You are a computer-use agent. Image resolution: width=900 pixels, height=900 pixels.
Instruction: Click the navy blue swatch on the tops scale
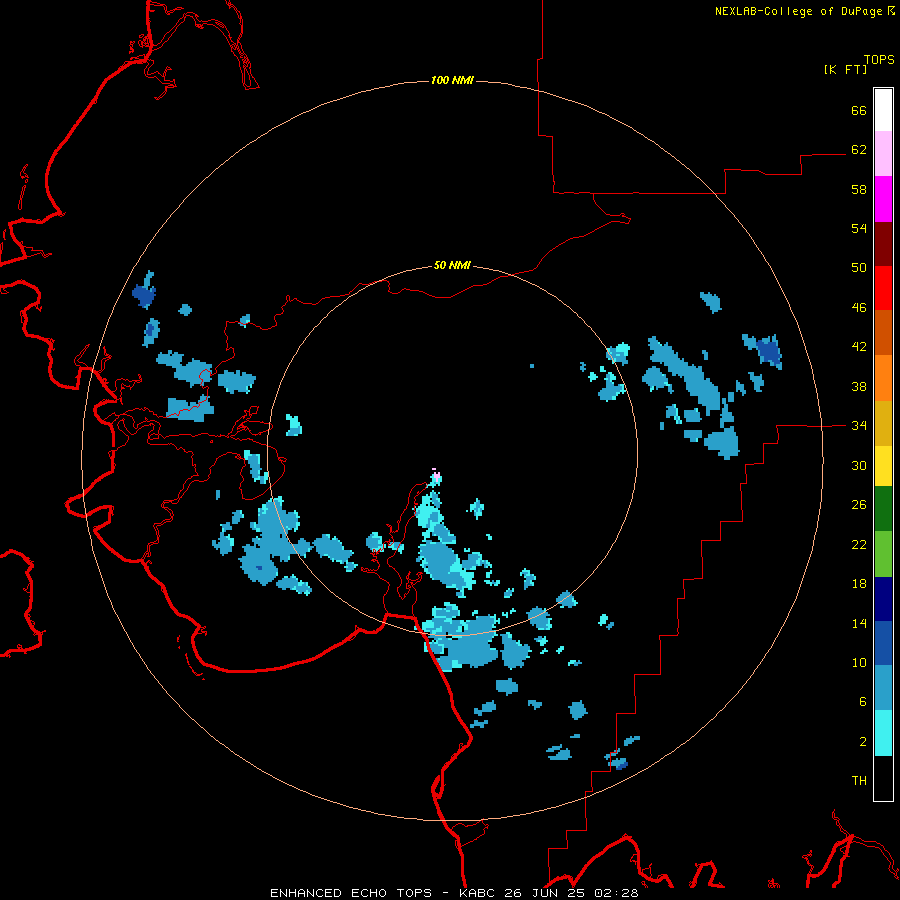click(883, 599)
